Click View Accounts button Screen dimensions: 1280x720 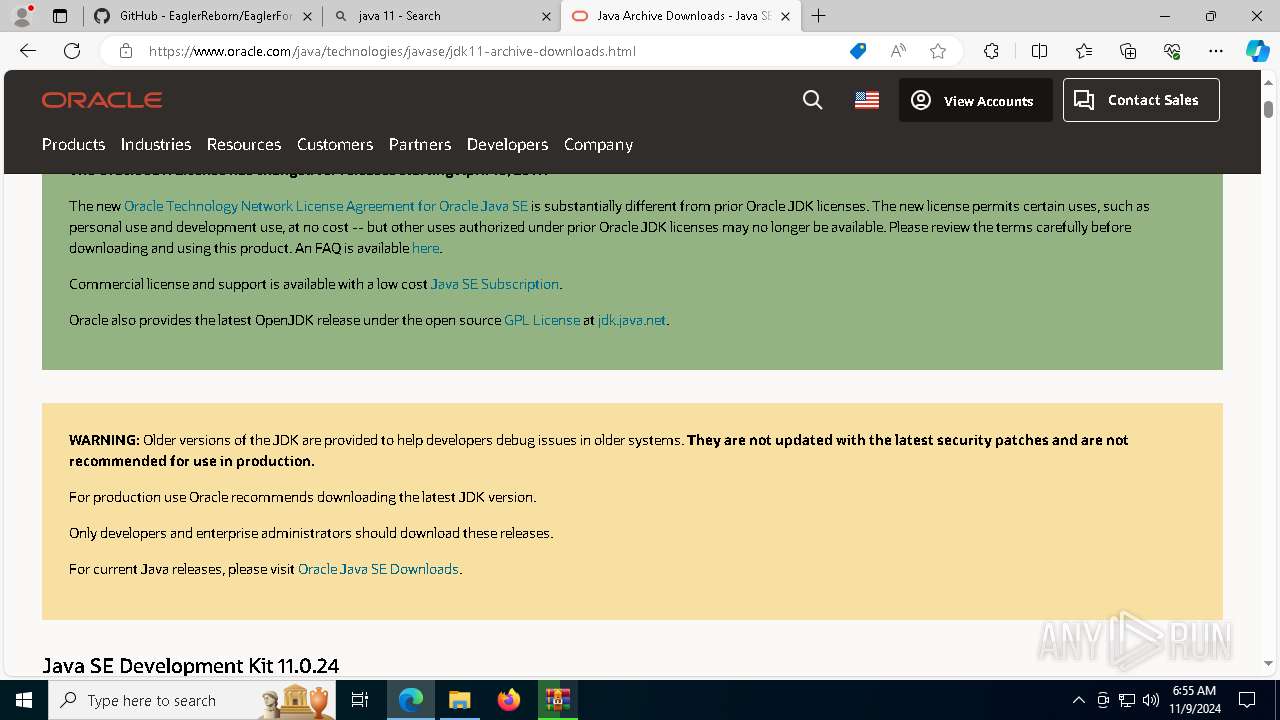pyautogui.click(x=975, y=100)
